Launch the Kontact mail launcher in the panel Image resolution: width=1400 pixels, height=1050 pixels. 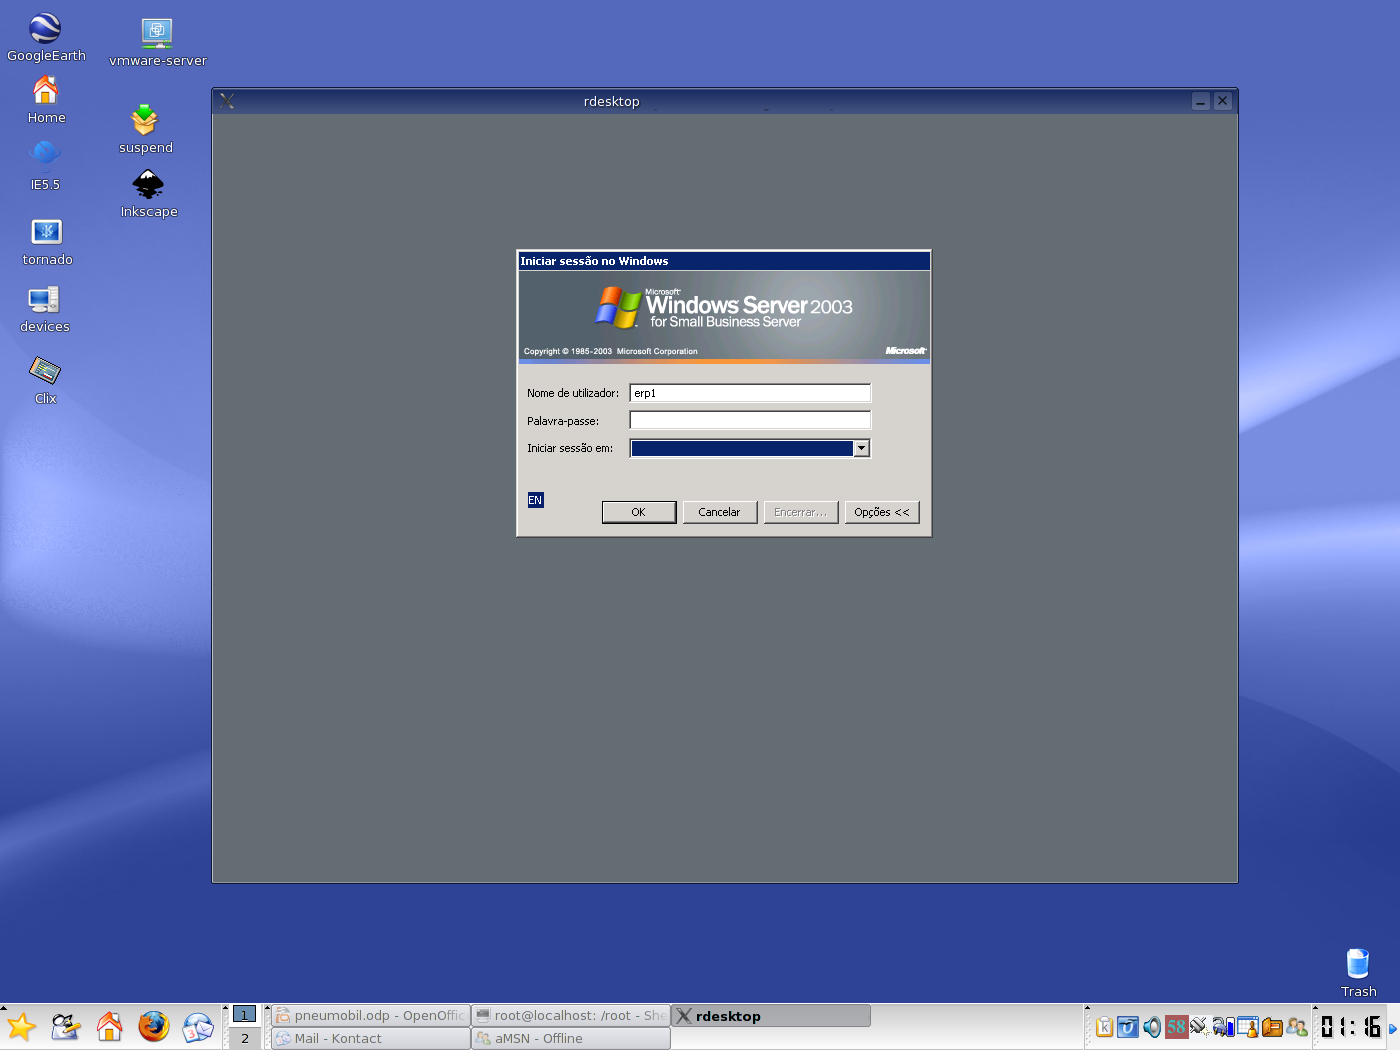(x=197, y=1027)
